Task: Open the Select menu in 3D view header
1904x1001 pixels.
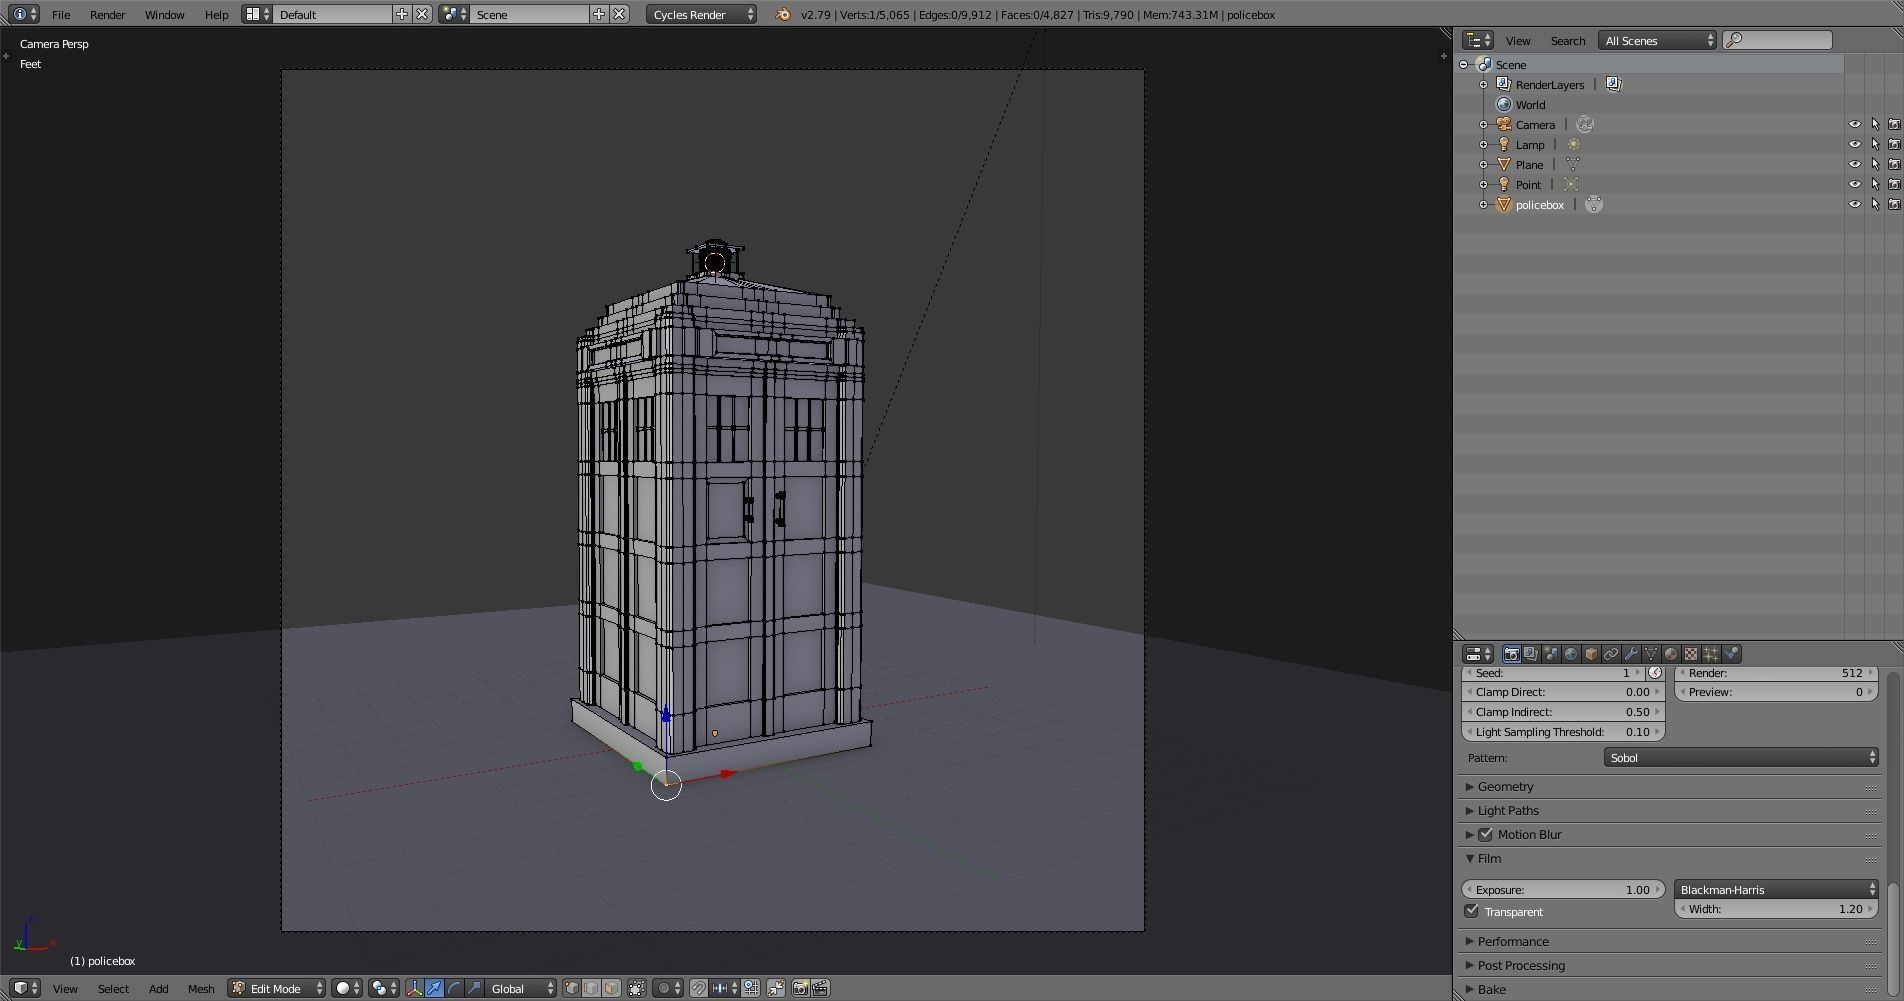Action: (113, 988)
